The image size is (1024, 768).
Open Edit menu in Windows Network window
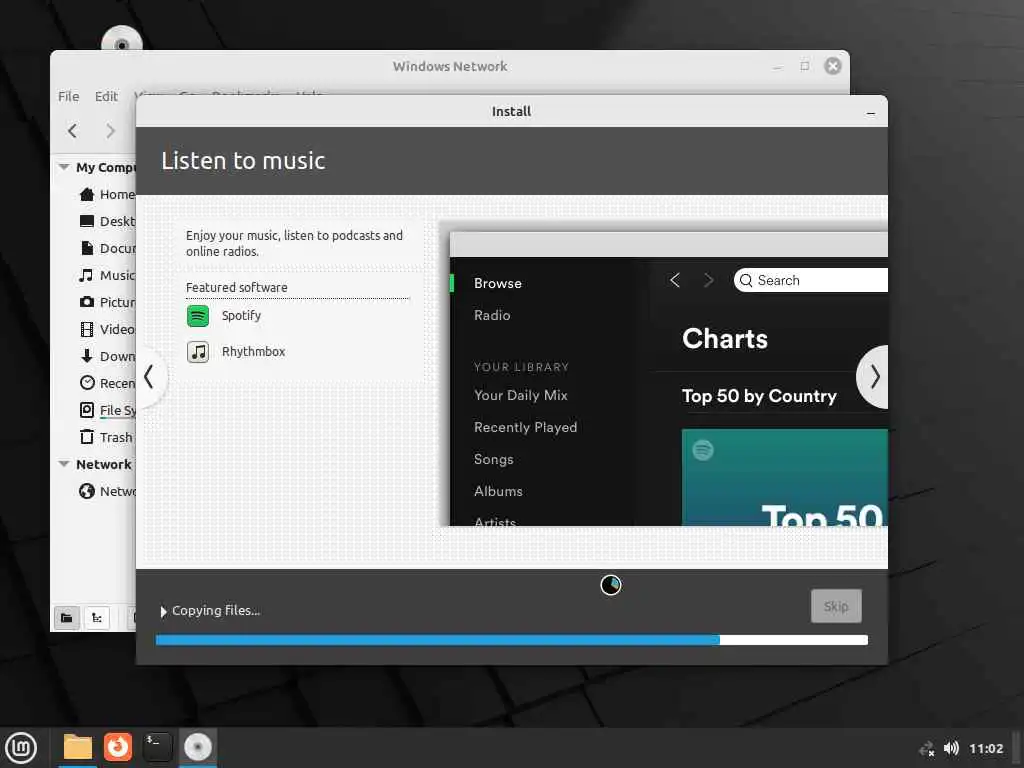pos(106,97)
